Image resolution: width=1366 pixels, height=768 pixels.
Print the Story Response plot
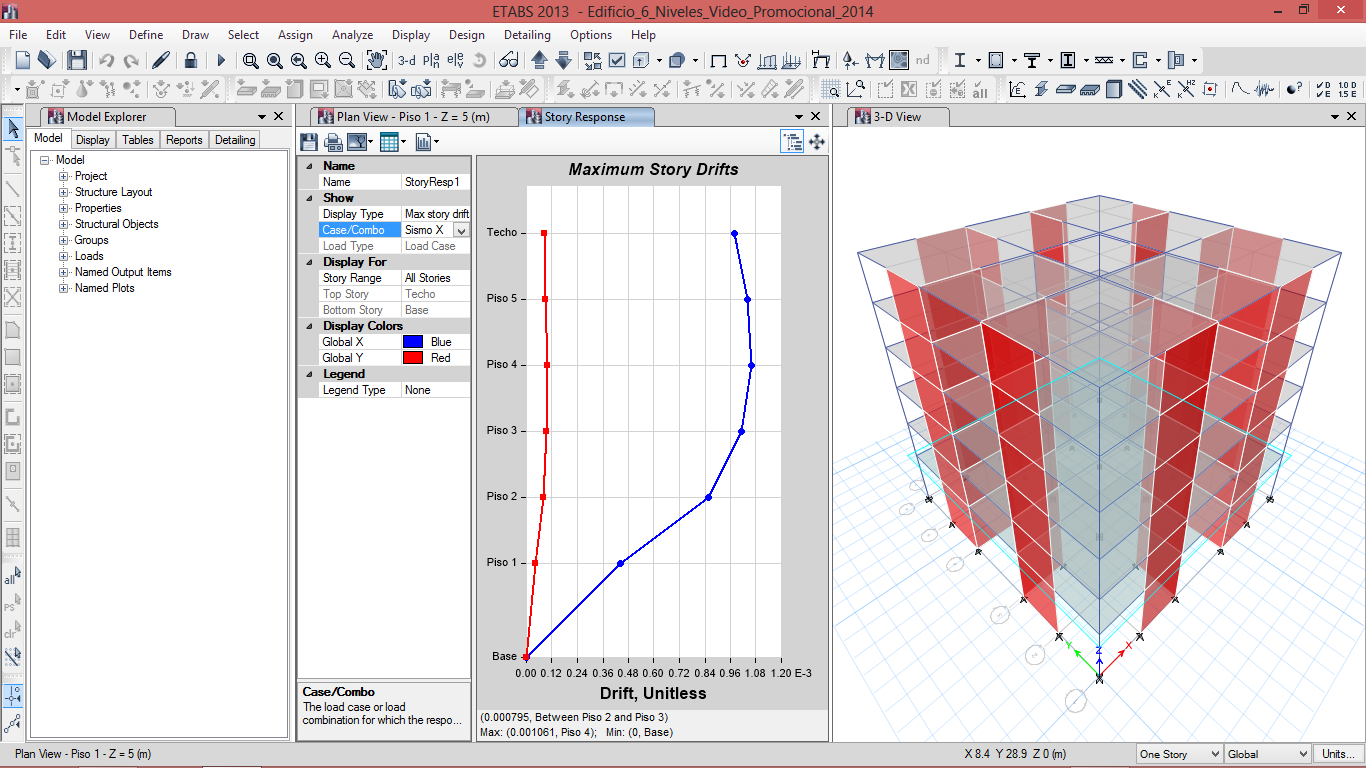333,142
